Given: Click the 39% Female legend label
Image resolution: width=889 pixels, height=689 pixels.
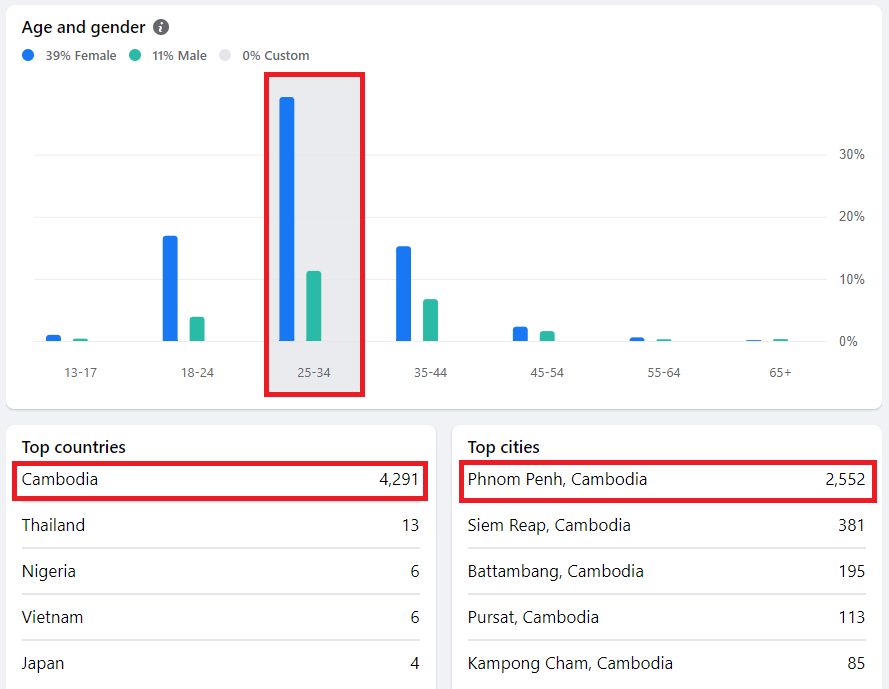Looking at the screenshot, I should (x=81, y=56).
